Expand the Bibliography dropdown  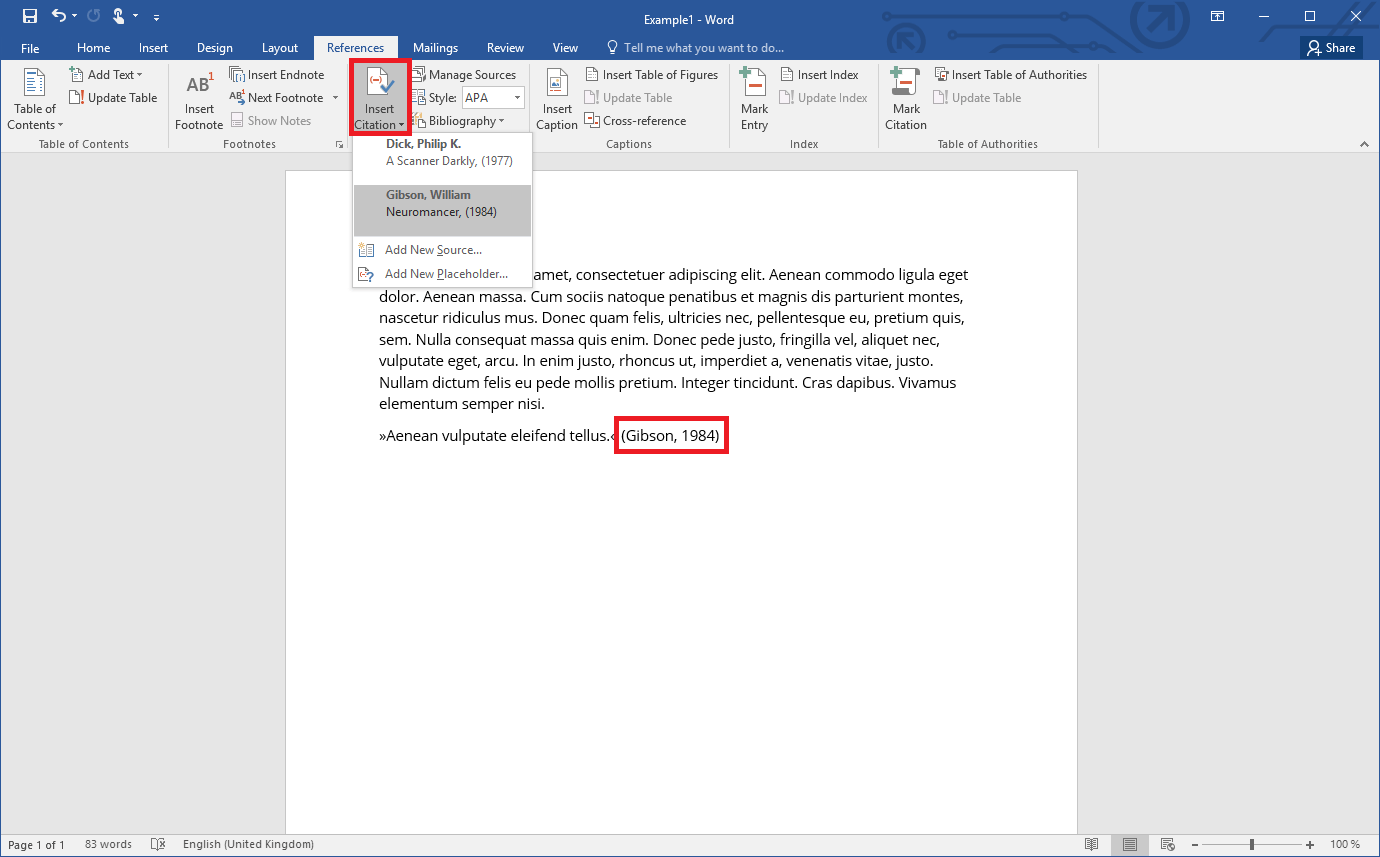click(458, 121)
